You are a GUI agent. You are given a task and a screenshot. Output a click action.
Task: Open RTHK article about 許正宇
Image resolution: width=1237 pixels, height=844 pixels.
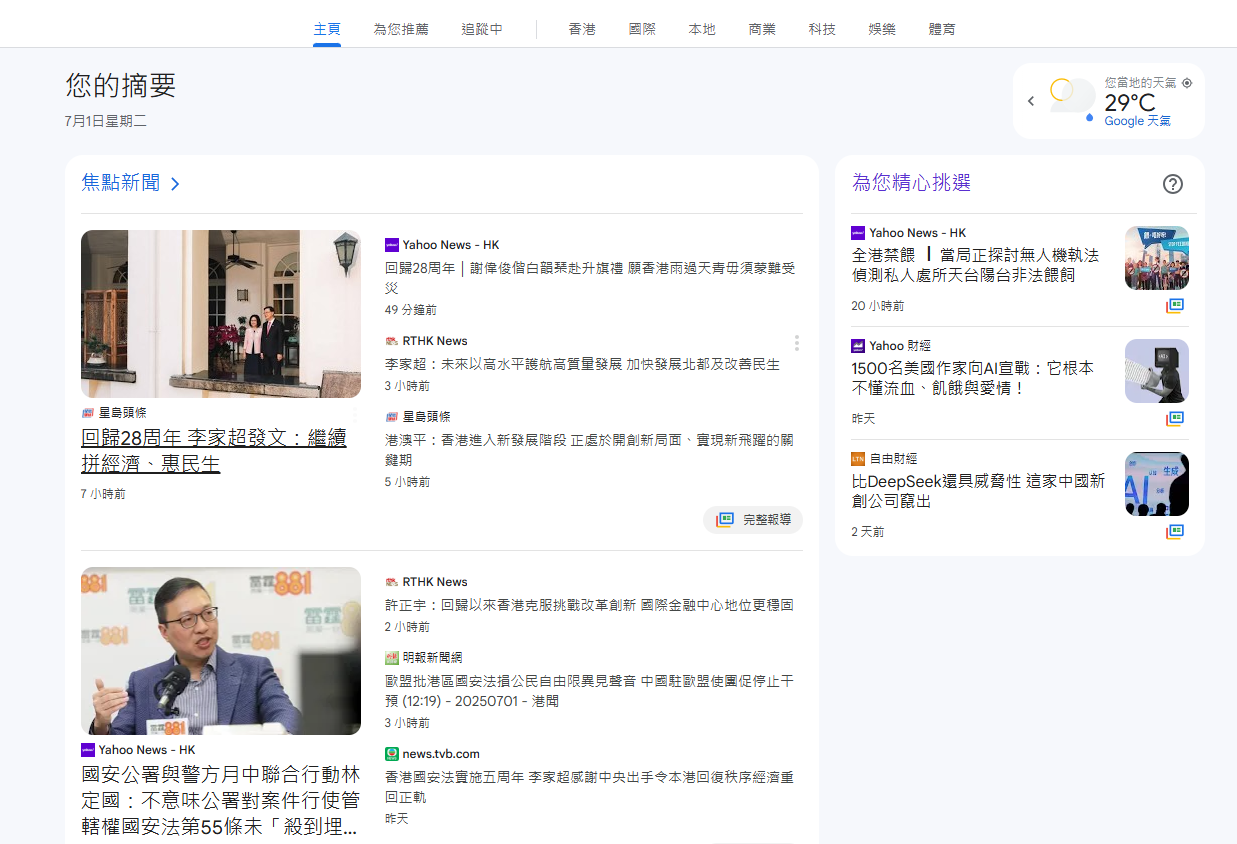[589, 605]
